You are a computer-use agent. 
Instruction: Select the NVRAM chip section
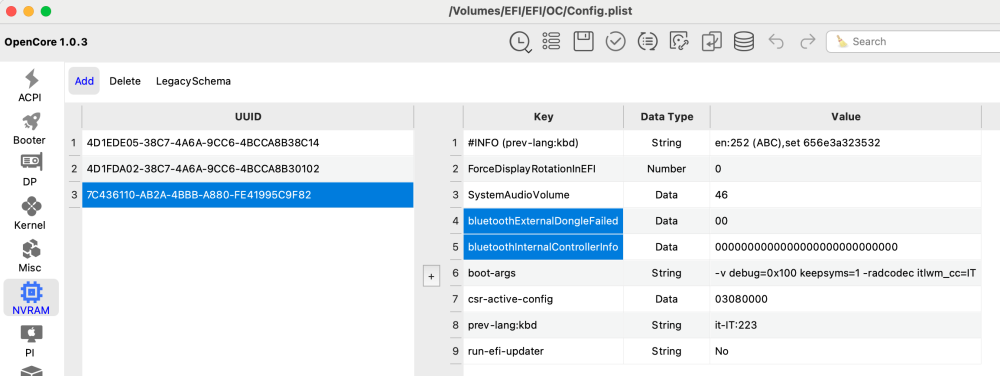tap(31, 298)
